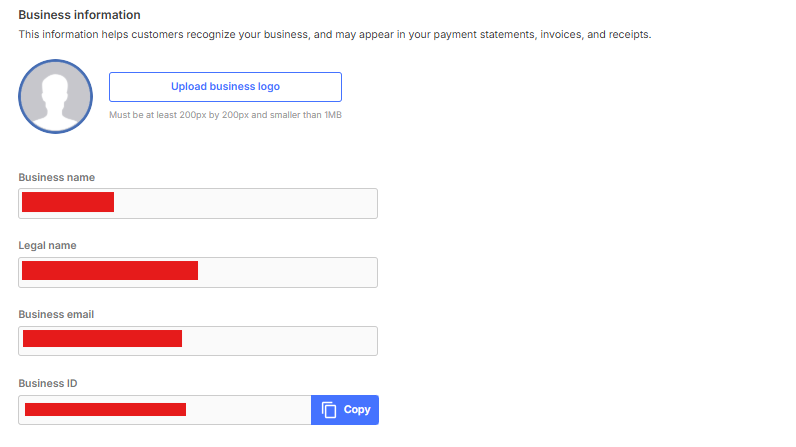Click the copy icon beside Business ID
The width and height of the screenshot is (796, 447).
(330, 410)
